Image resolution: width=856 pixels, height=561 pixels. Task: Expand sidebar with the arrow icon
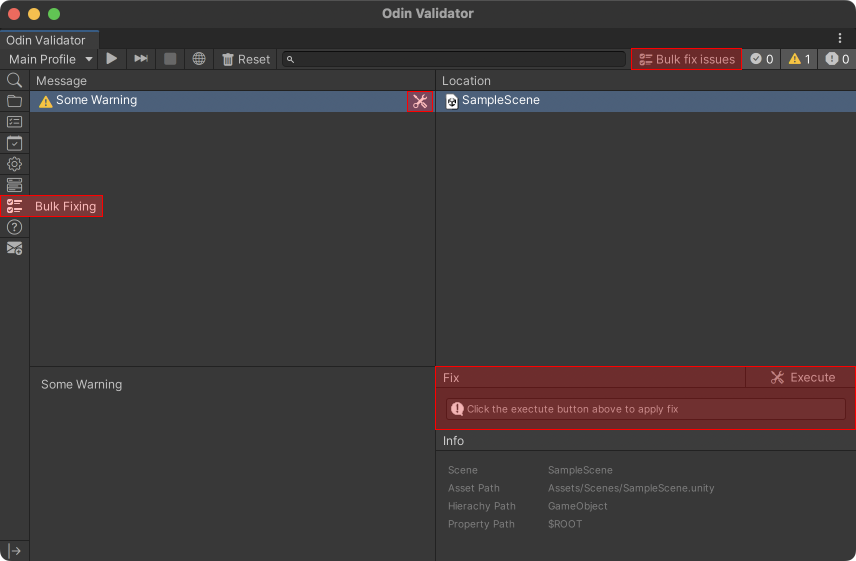coord(15,551)
